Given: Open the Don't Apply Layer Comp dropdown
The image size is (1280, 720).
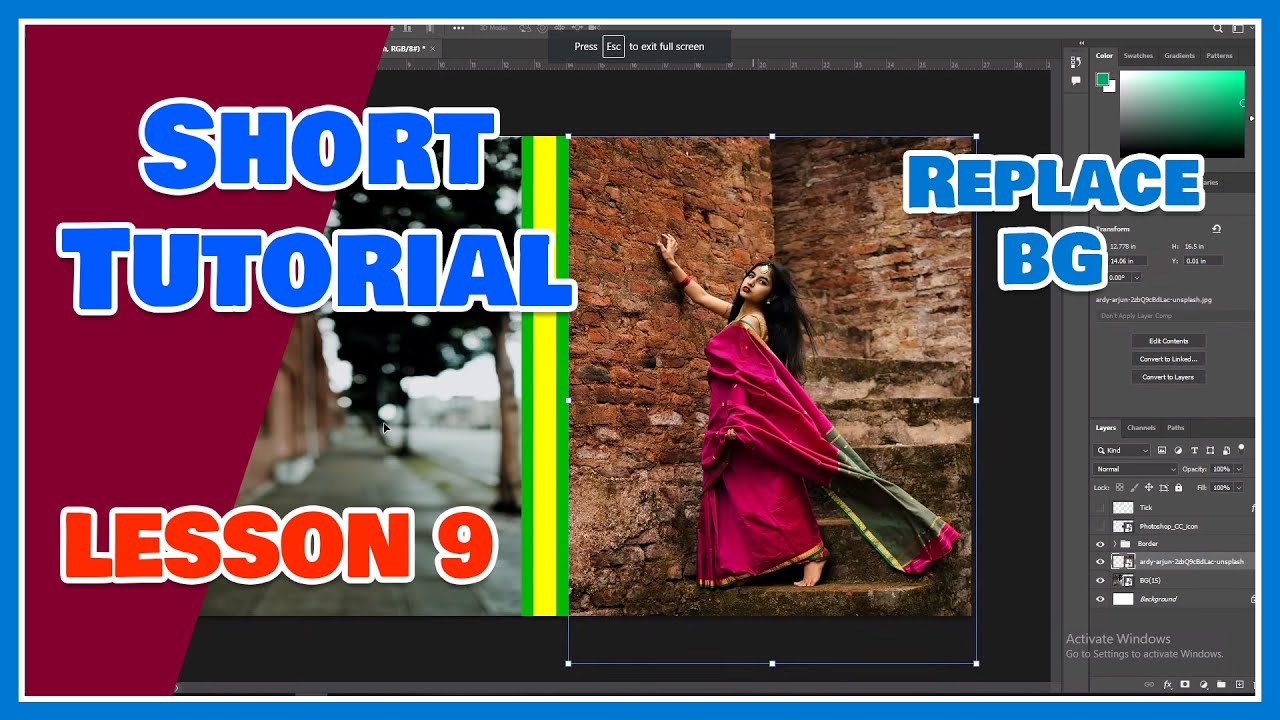Looking at the screenshot, I should click(1173, 316).
